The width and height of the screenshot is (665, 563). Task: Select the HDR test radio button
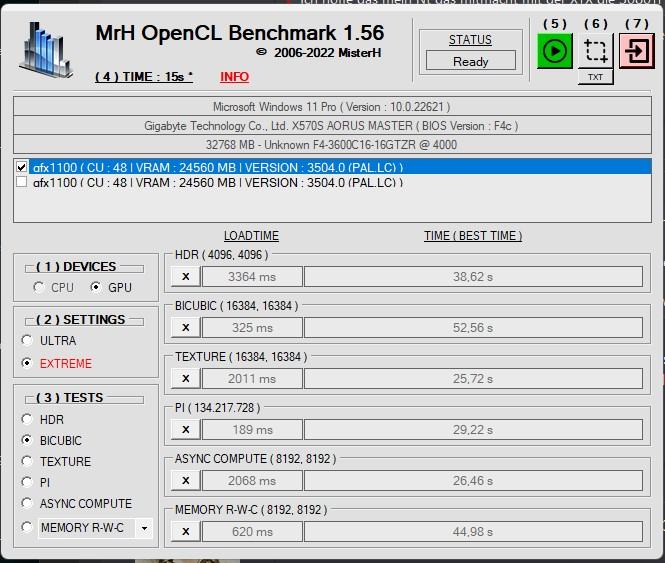tap(27, 419)
